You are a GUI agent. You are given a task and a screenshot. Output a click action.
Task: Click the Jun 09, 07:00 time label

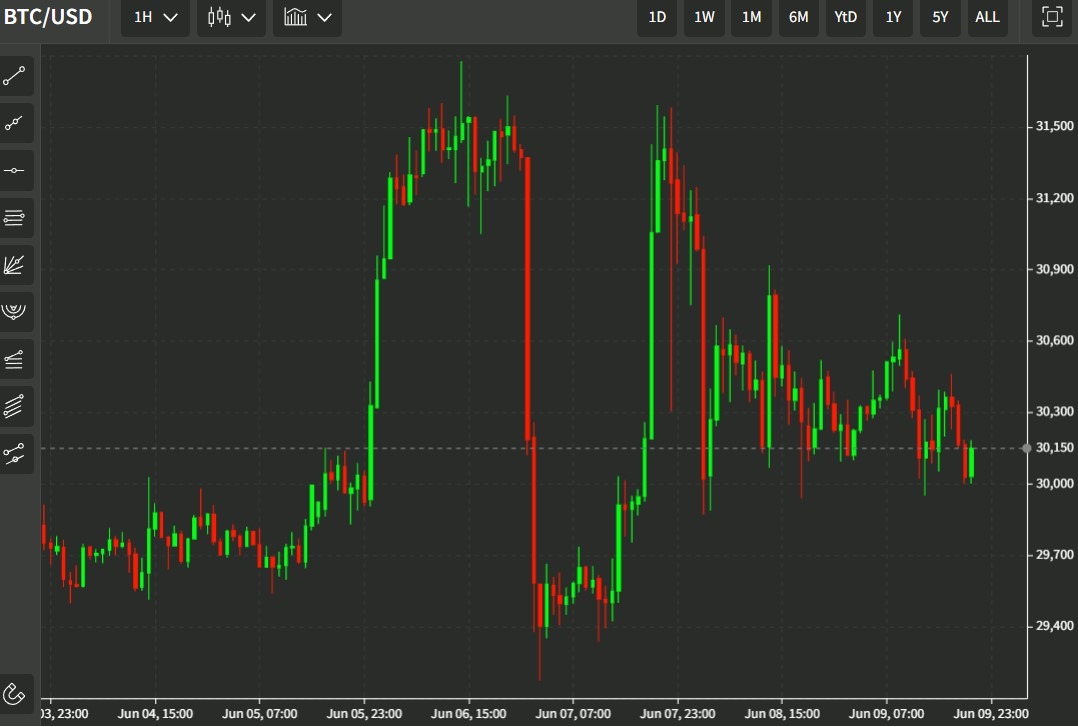[887, 714]
